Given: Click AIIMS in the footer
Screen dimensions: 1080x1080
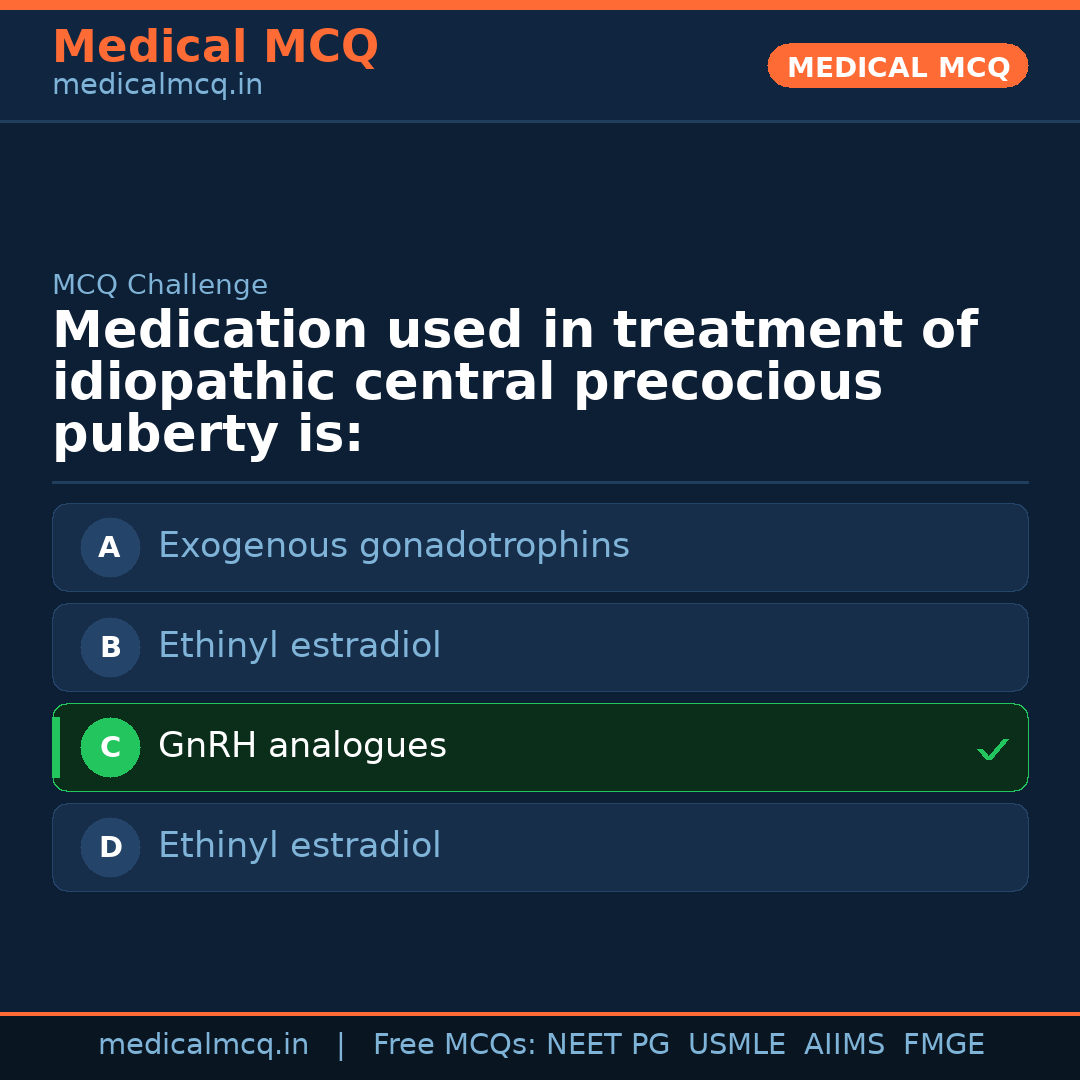Looking at the screenshot, I should [x=844, y=1045].
